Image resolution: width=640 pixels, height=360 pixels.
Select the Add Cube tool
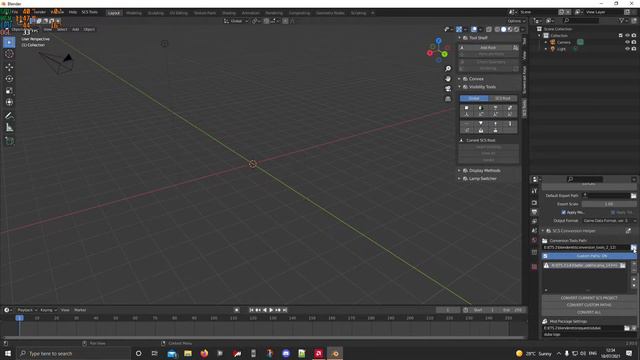9,141
